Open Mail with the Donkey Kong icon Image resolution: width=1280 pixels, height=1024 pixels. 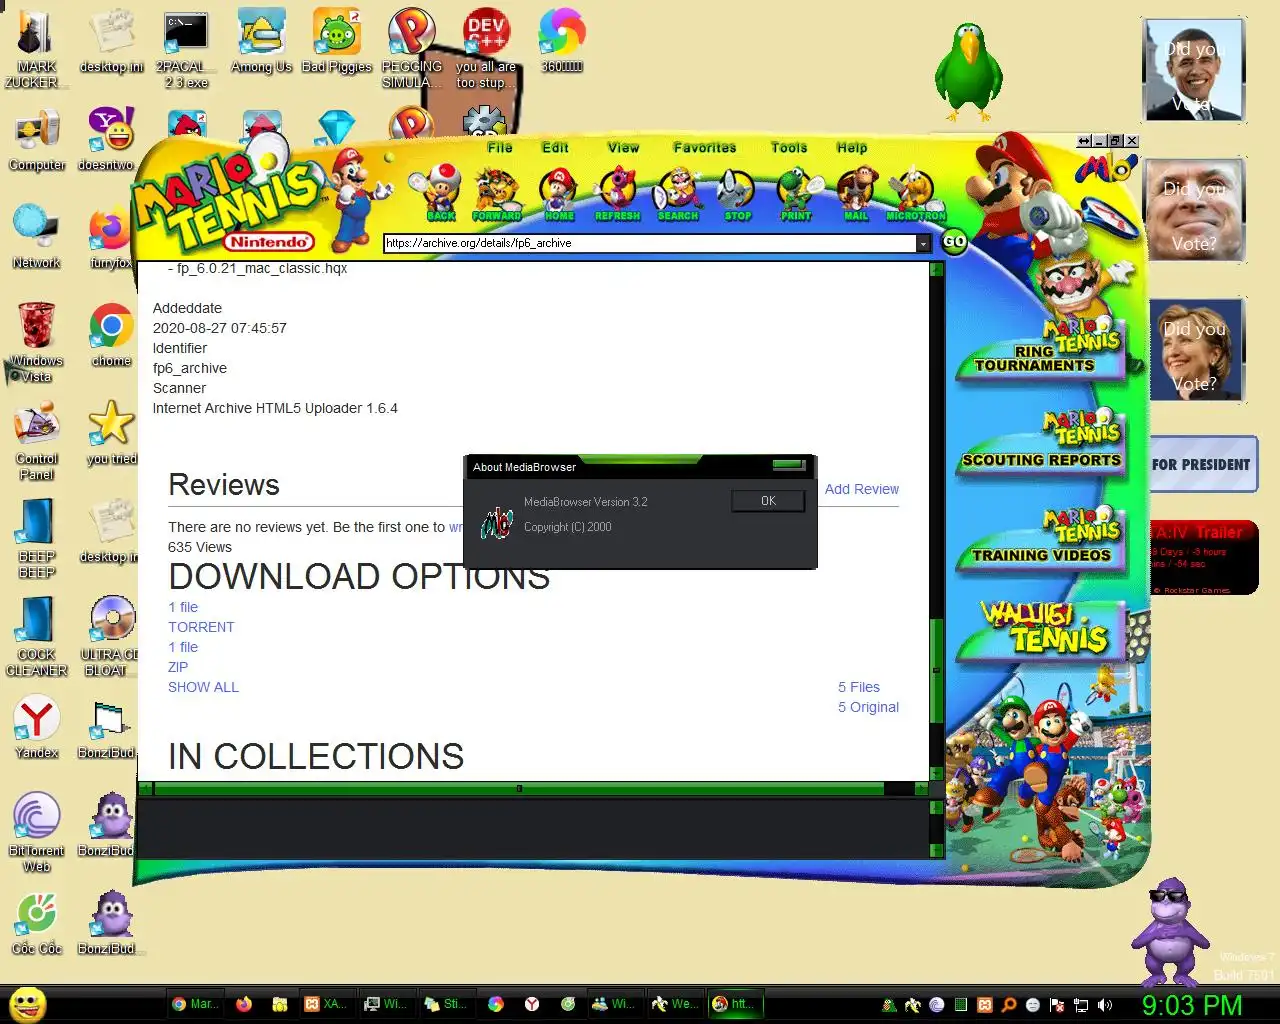(x=856, y=193)
